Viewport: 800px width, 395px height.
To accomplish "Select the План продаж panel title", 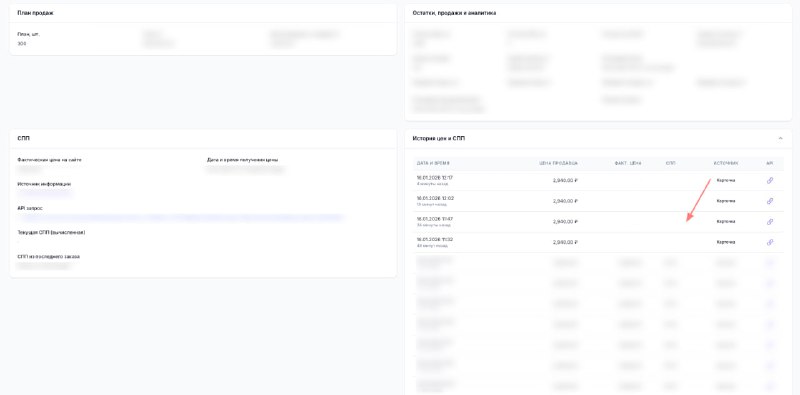I will pyautogui.click(x=35, y=13).
